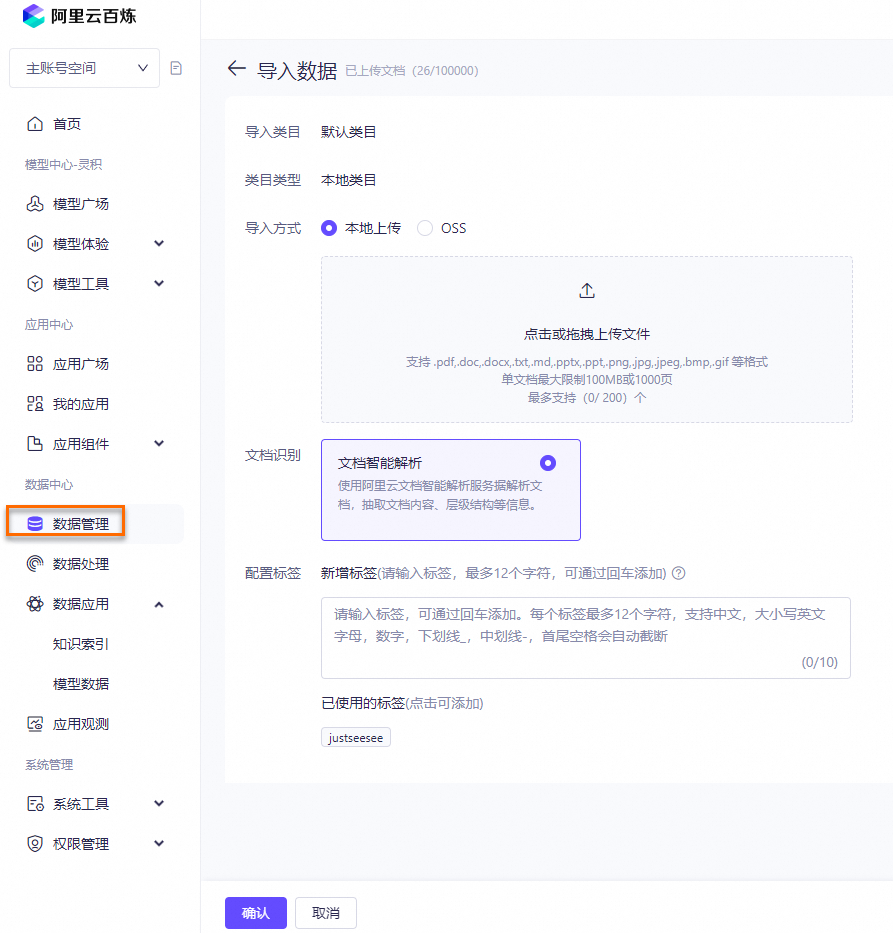Open the 首页 home icon

point(35,124)
